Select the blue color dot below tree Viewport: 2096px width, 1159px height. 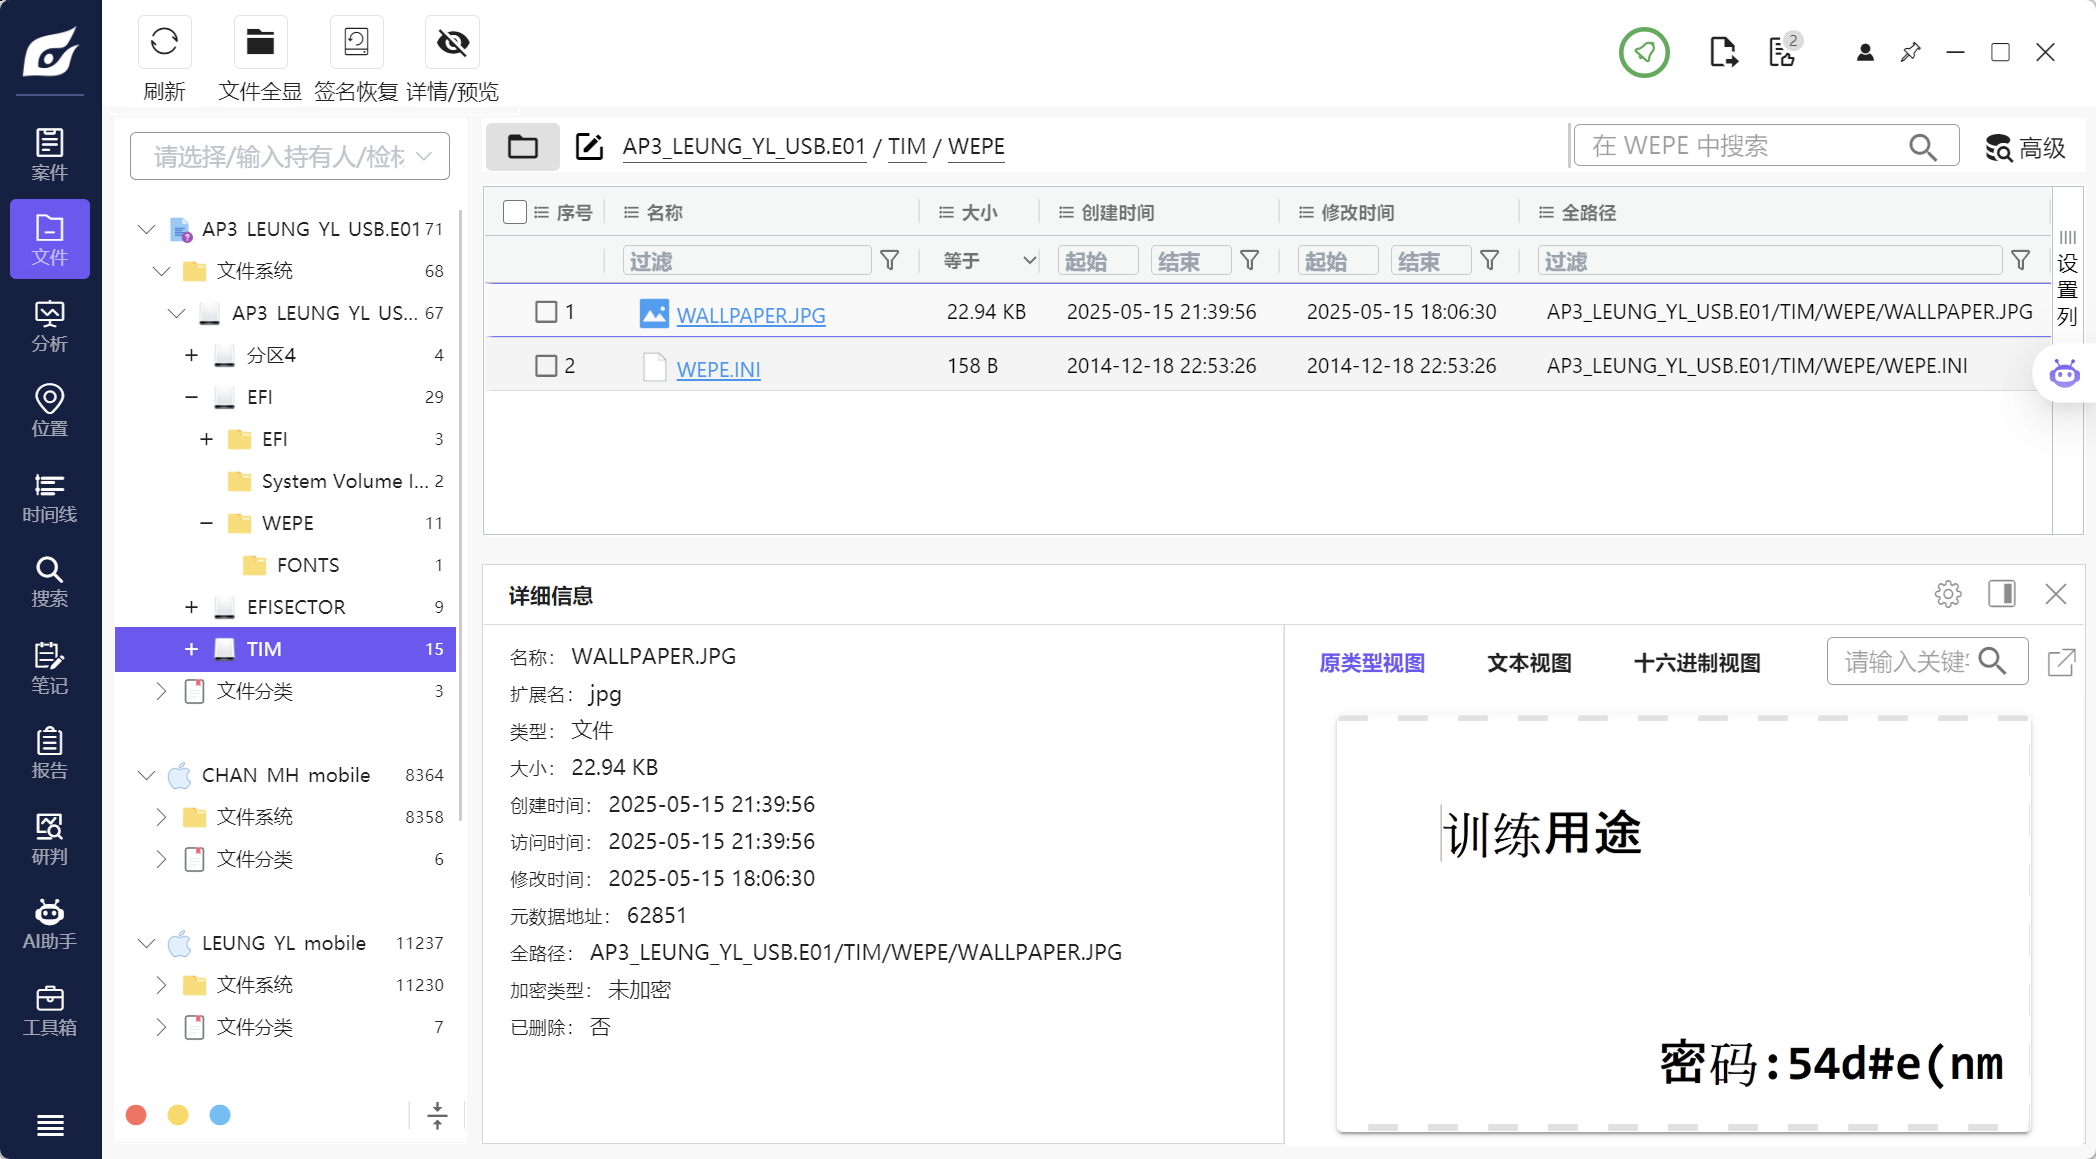(218, 1114)
